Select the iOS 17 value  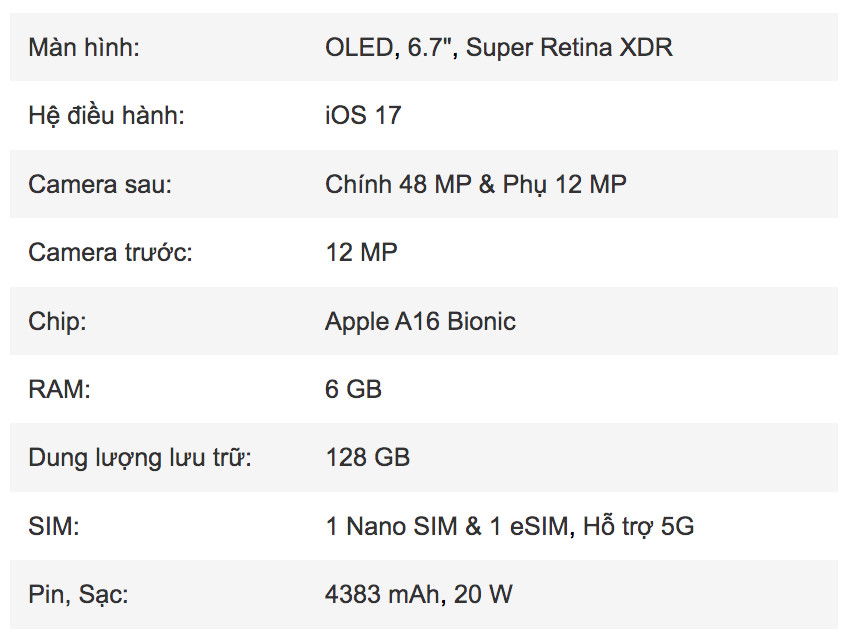click(x=363, y=116)
